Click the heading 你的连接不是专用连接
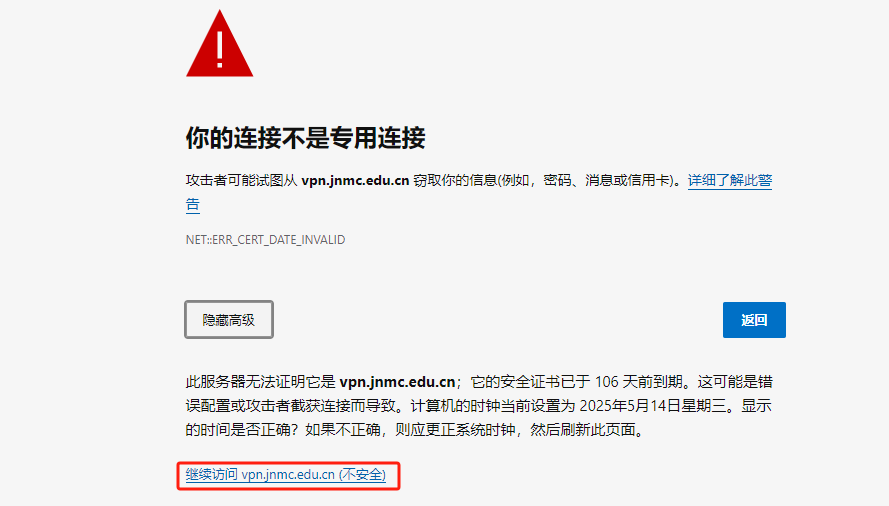This screenshot has height=506, width=889. pyautogui.click(x=305, y=138)
